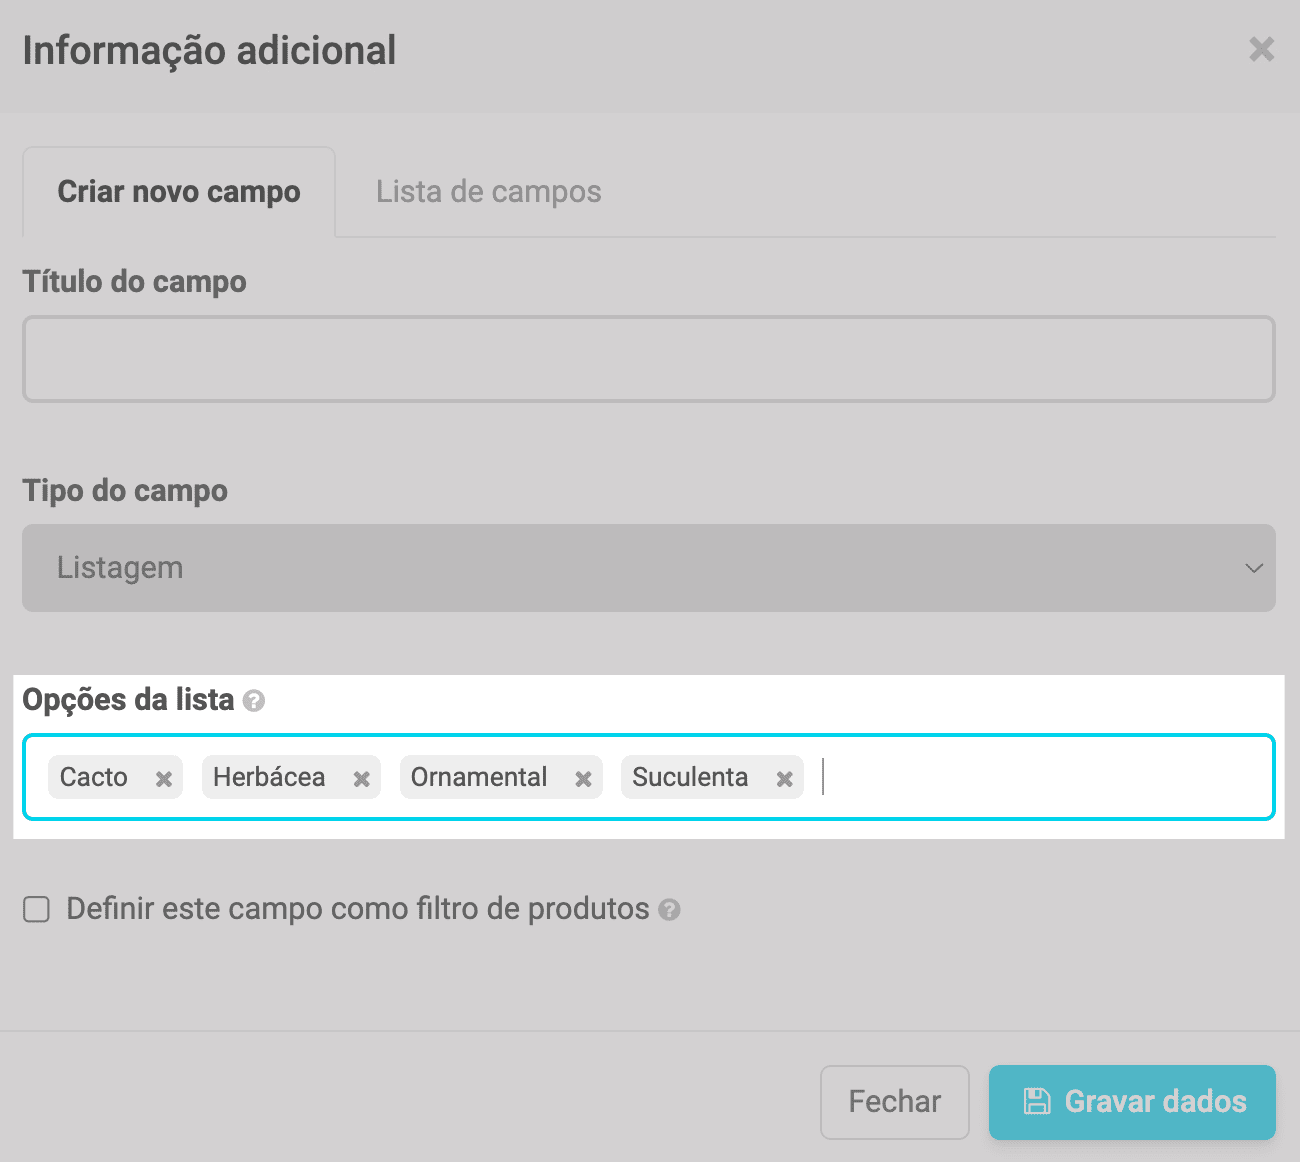
Task: Save with the Gravar dados button
Action: click(x=1132, y=1102)
